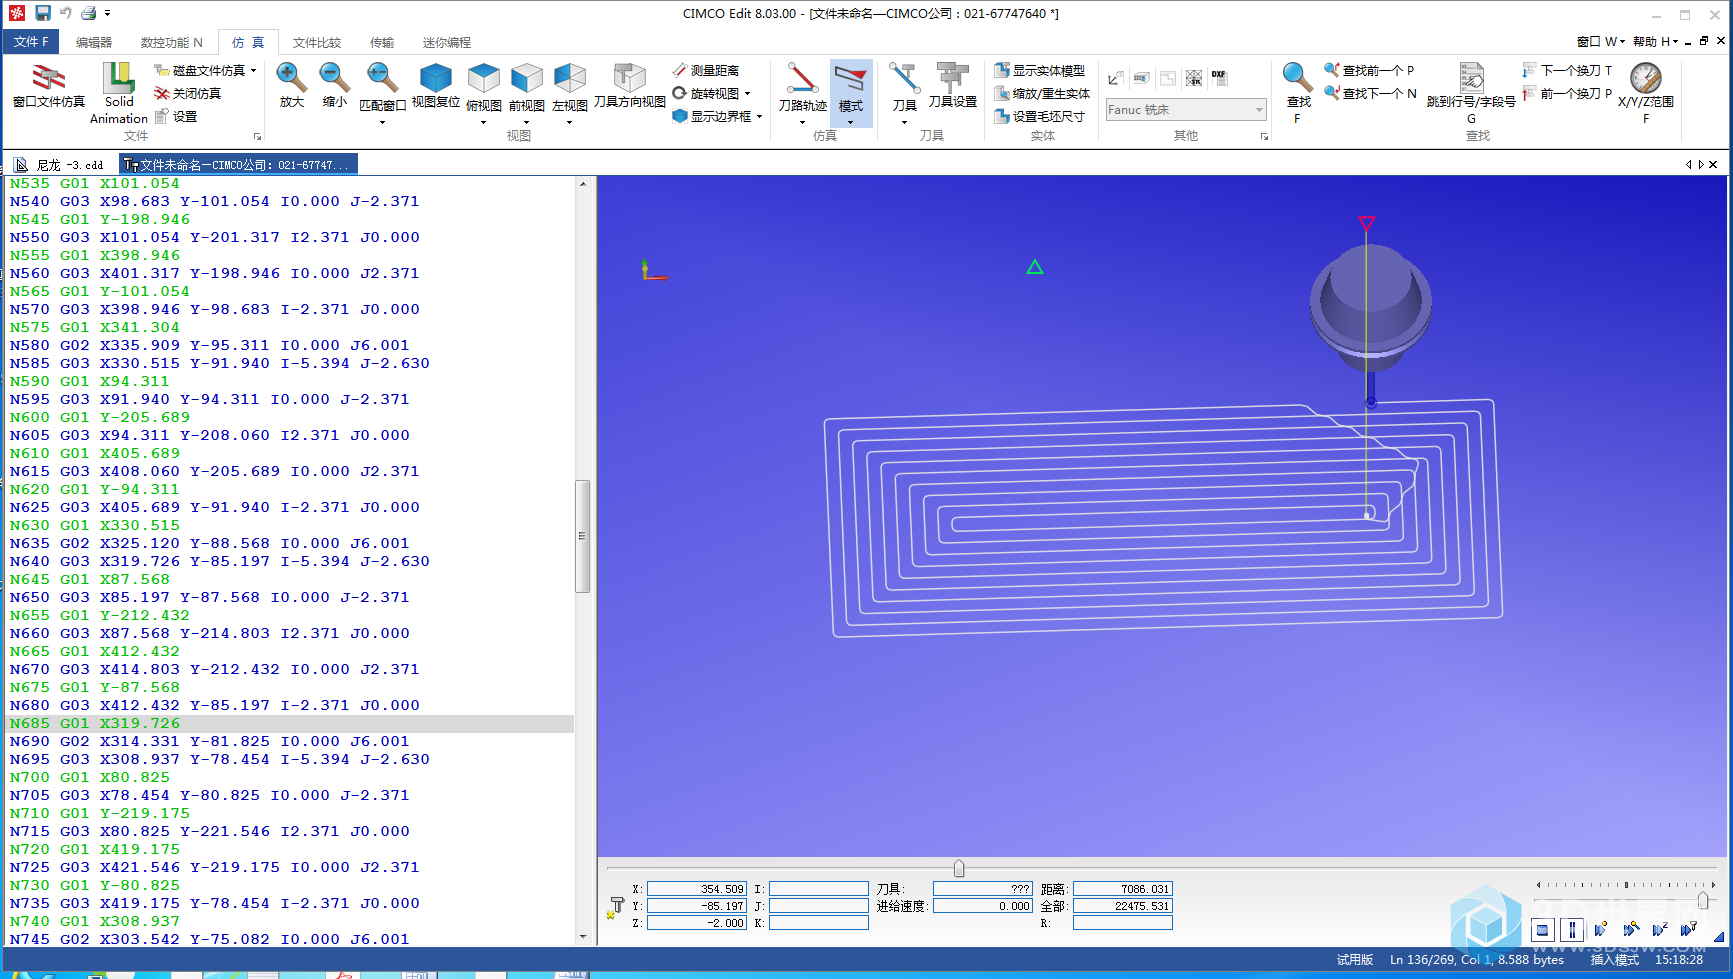Viewport: 1733px width, 979px height.
Task: Select the 尼龙 -3.cdd document tab
Action: (60, 165)
